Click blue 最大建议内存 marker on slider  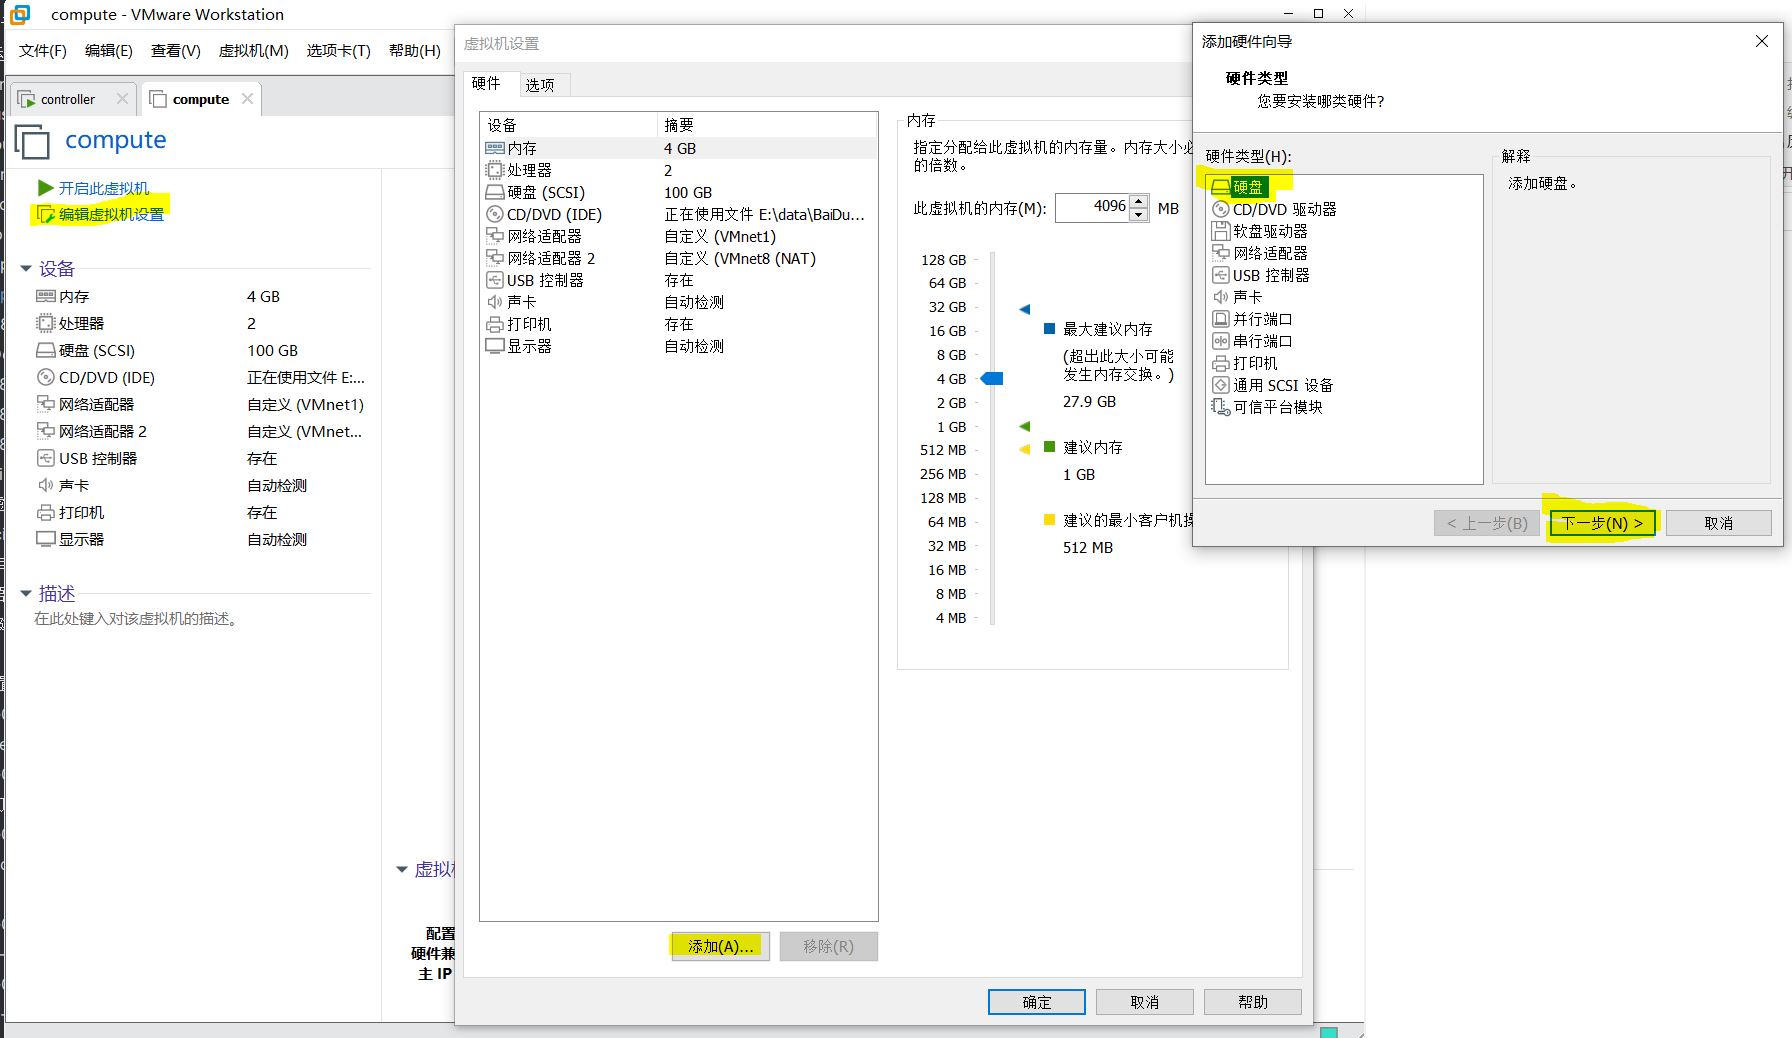(x=1025, y=309)
